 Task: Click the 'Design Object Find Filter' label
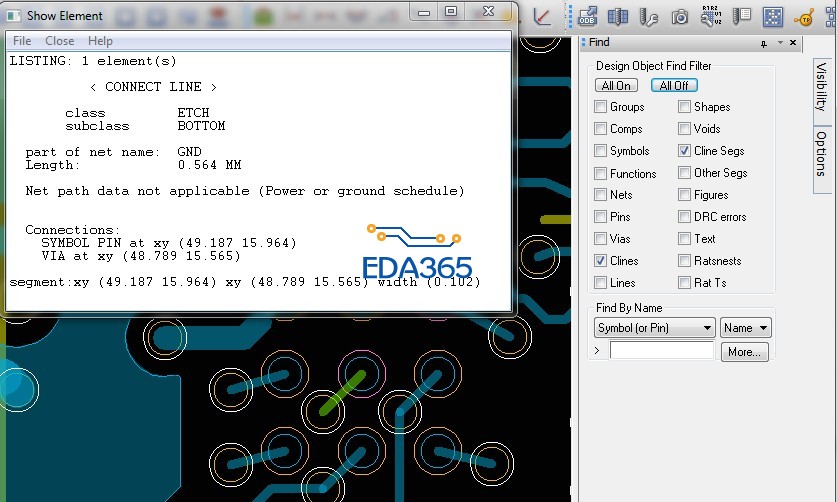tap(653, 66)
